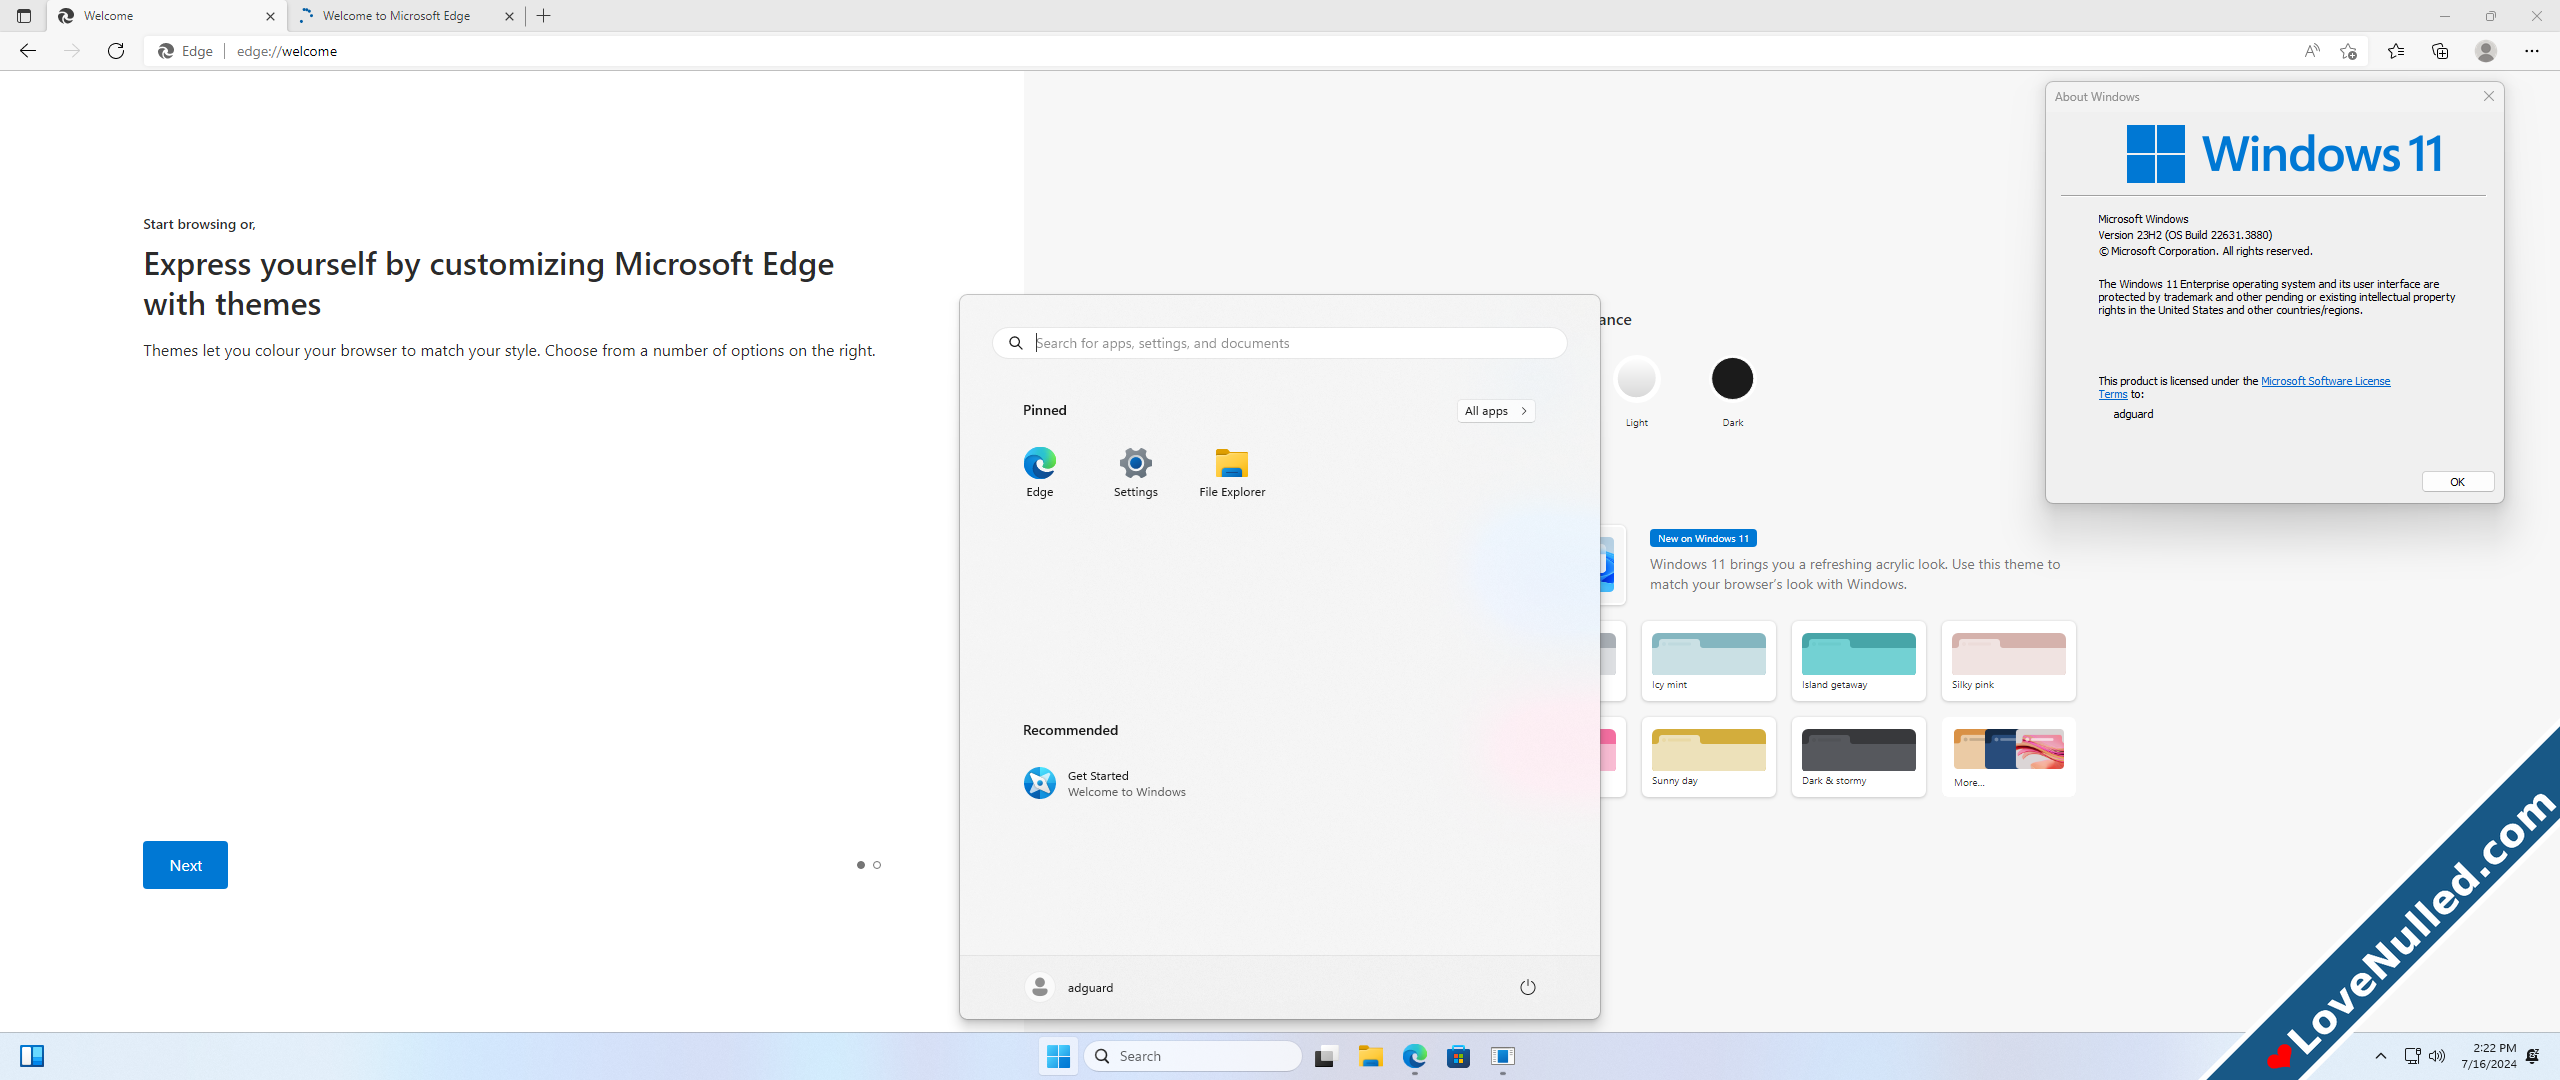Open Edge Settings and more ellipsis

[x=2532, y=51]
